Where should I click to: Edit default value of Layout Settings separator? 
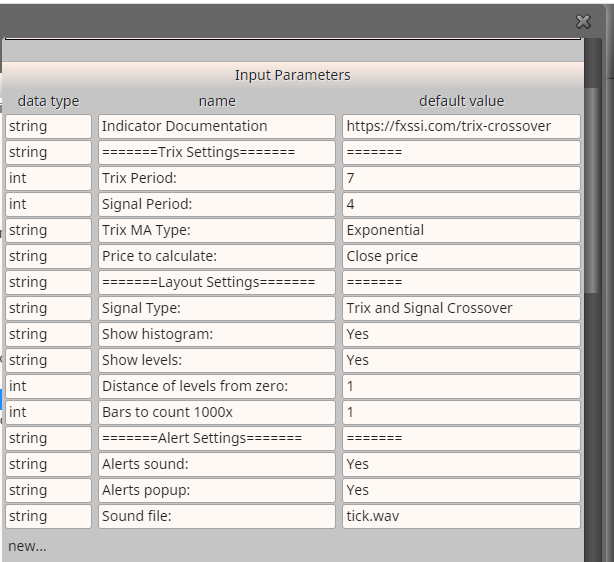point(461,282)
